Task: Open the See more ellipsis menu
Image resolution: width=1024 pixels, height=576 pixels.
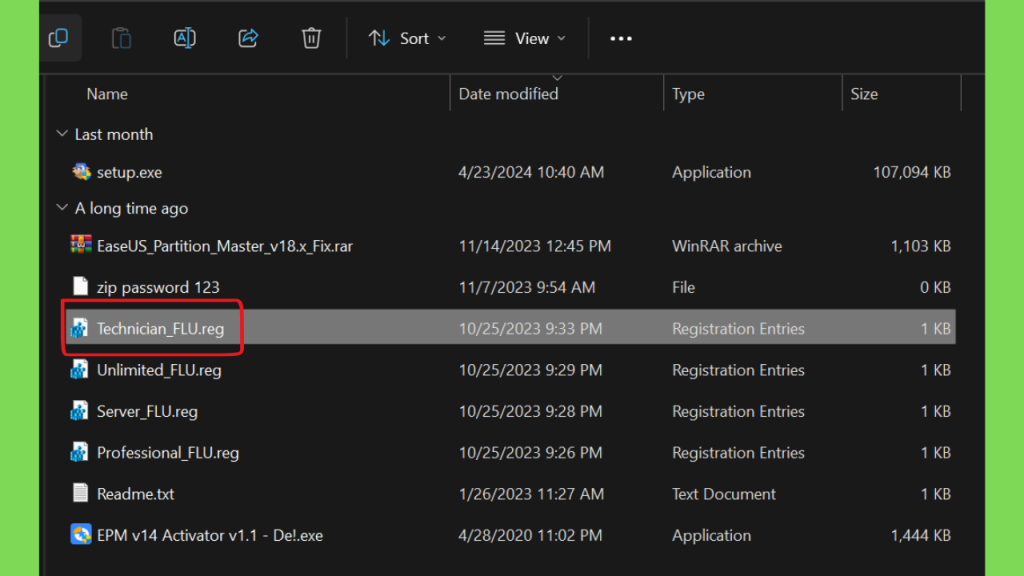Action: pyautogui.click(x=621, y=39)
